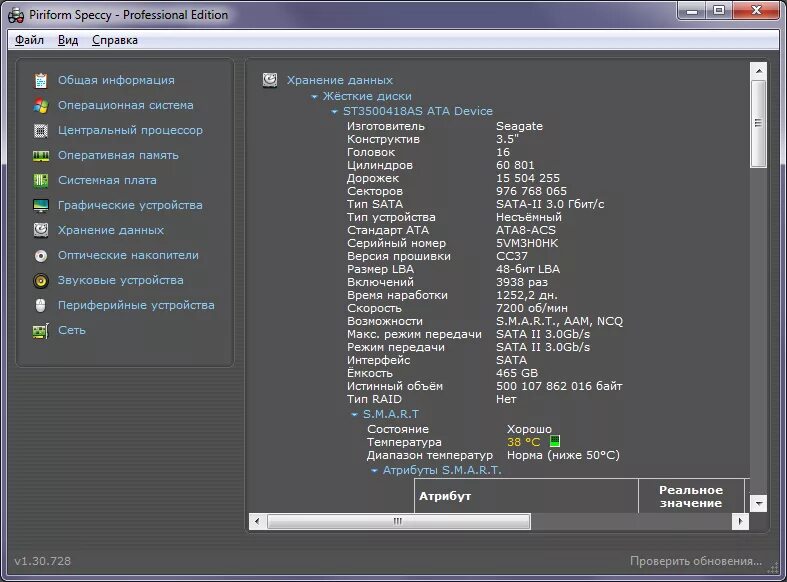
Task: Click the Хранение данных heading in main panel
Action: [x=339, y=80]
